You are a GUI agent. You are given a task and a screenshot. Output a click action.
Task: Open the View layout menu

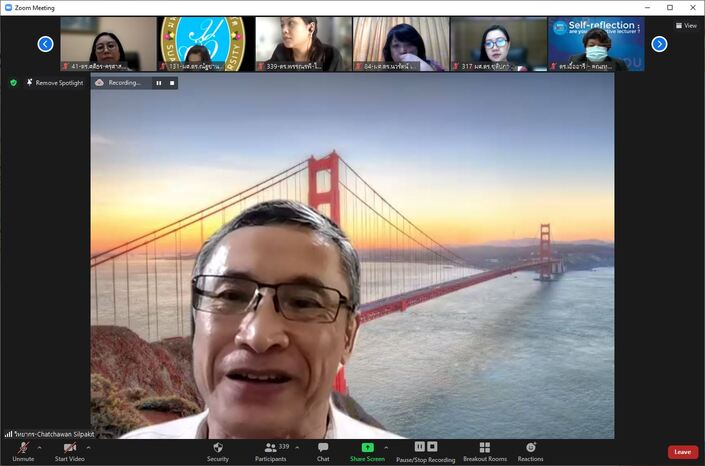[x=686, y=25]
